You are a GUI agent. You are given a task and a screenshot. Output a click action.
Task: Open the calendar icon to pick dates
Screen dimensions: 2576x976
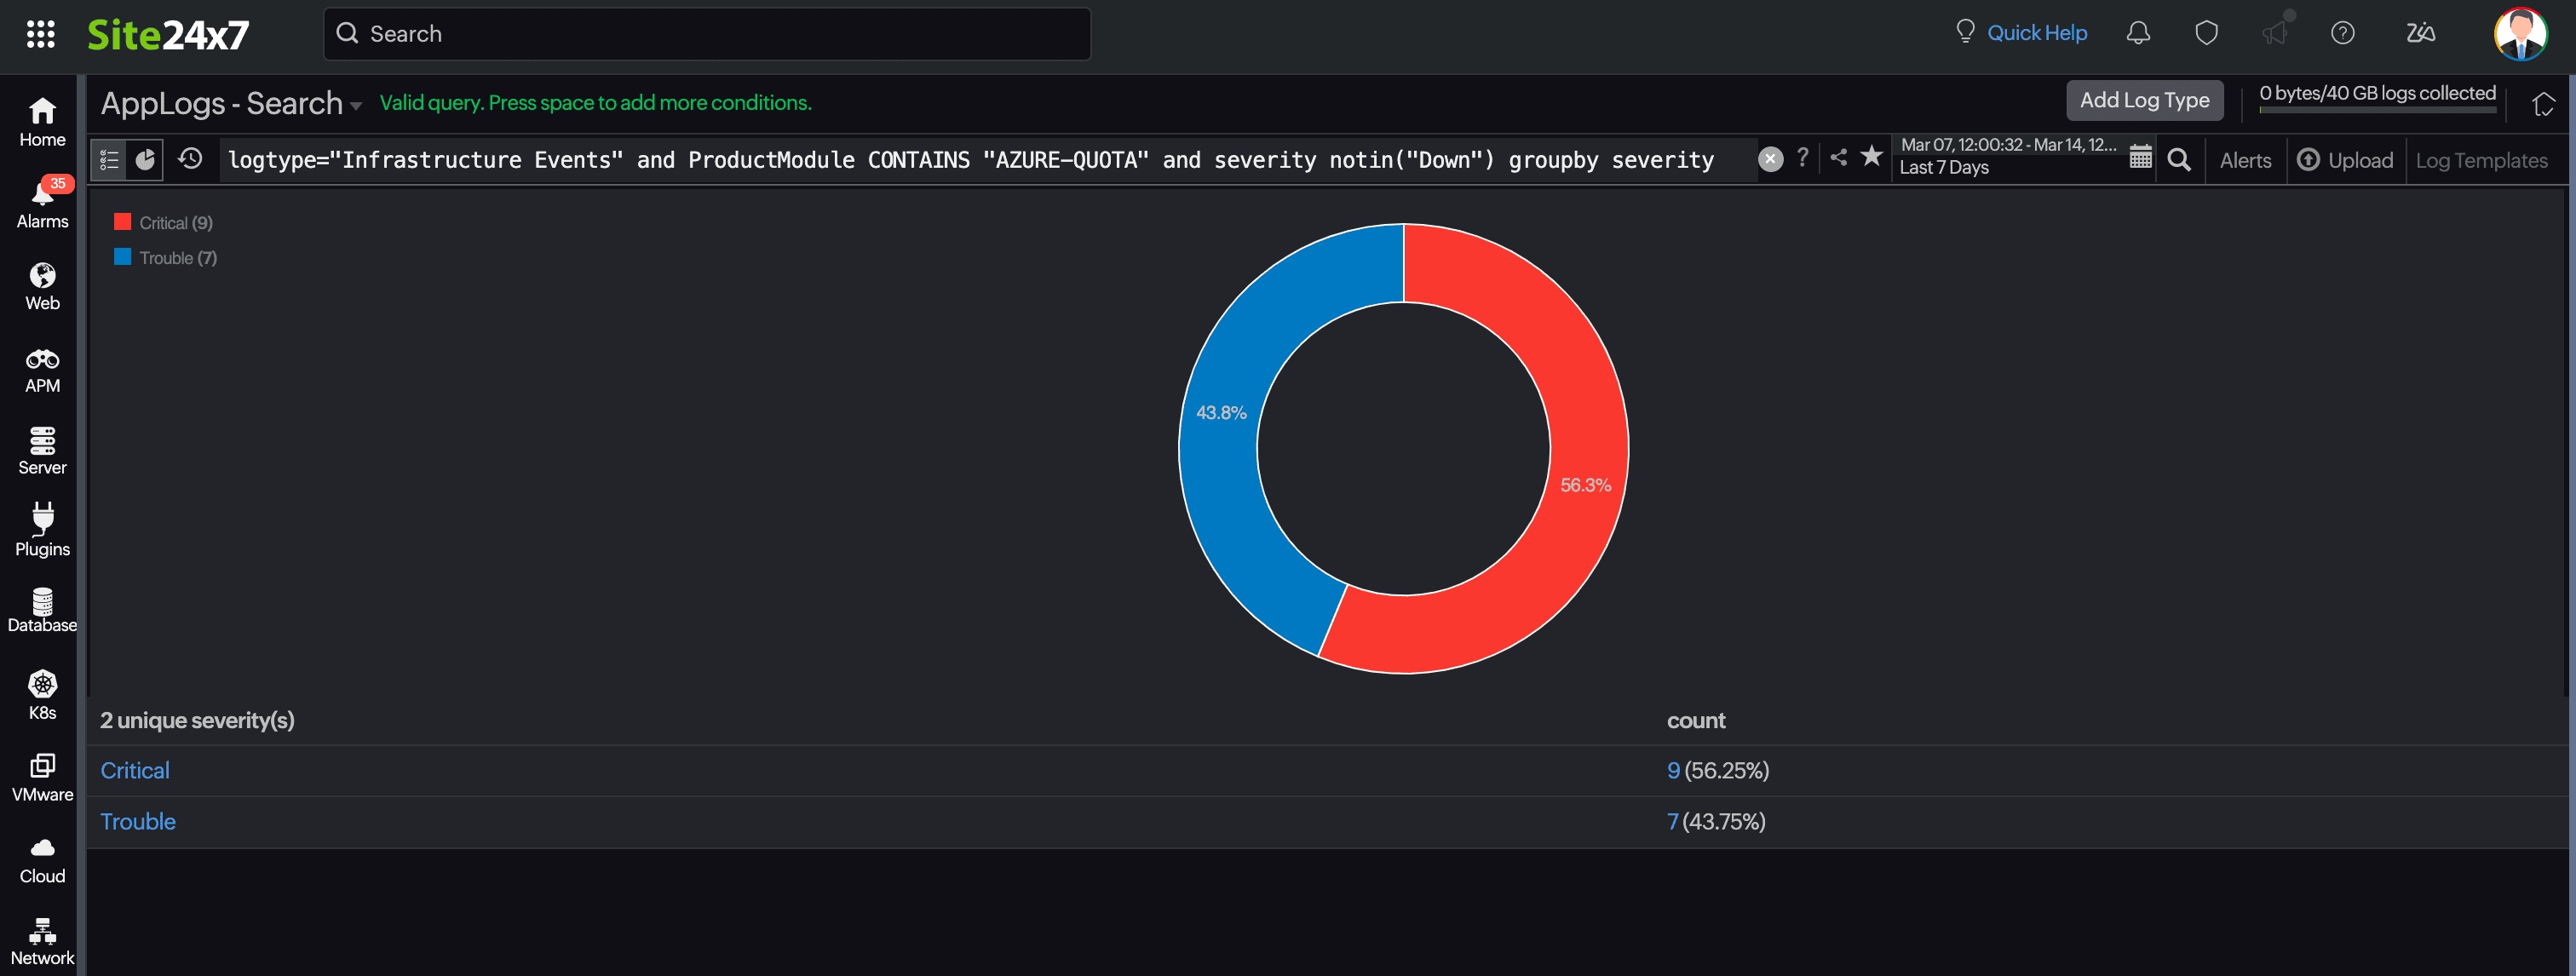[x=2140, y=158]
